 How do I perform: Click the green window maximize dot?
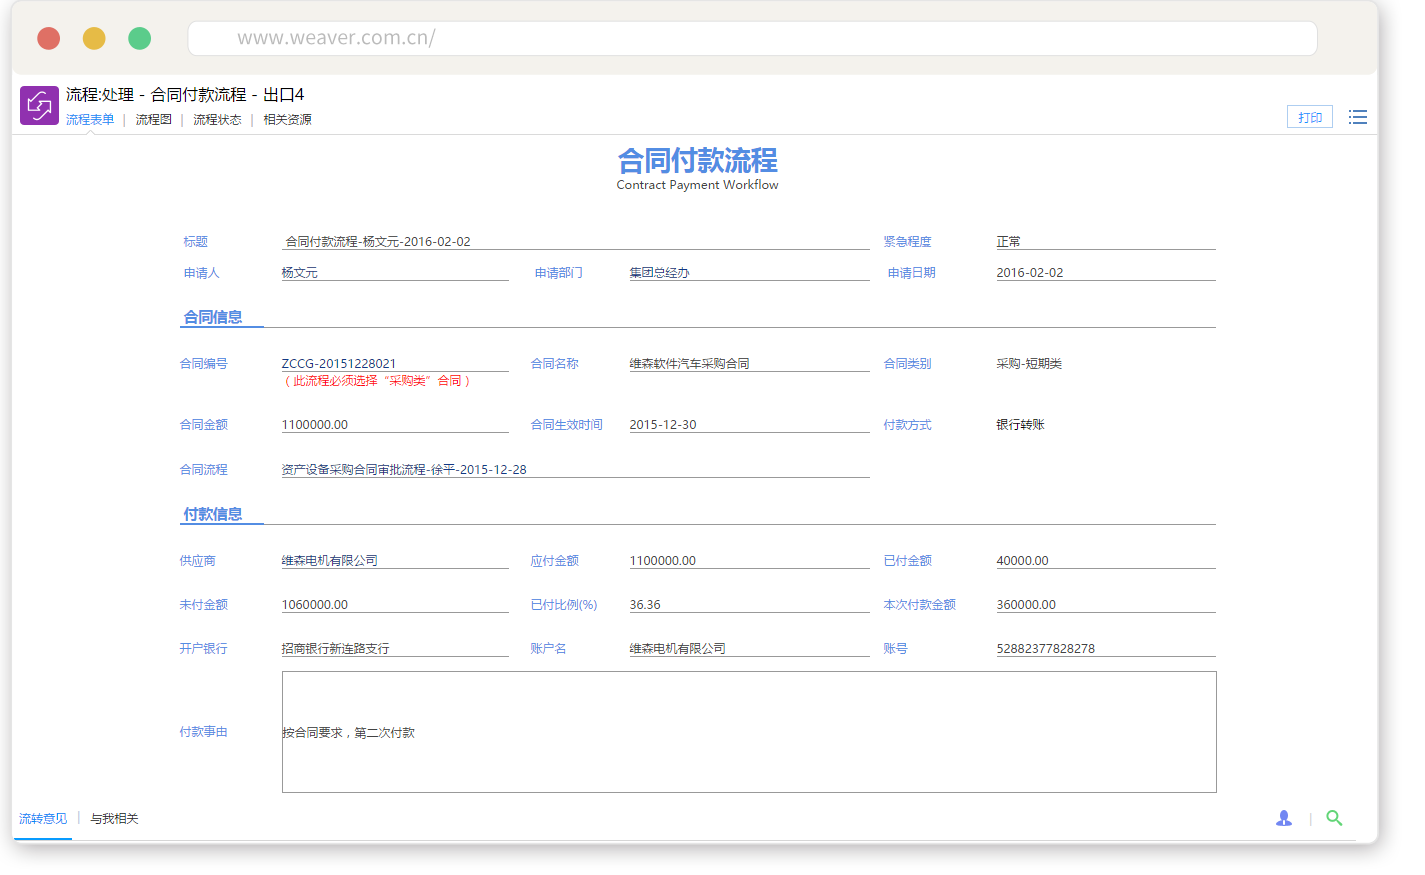point(140,39)
